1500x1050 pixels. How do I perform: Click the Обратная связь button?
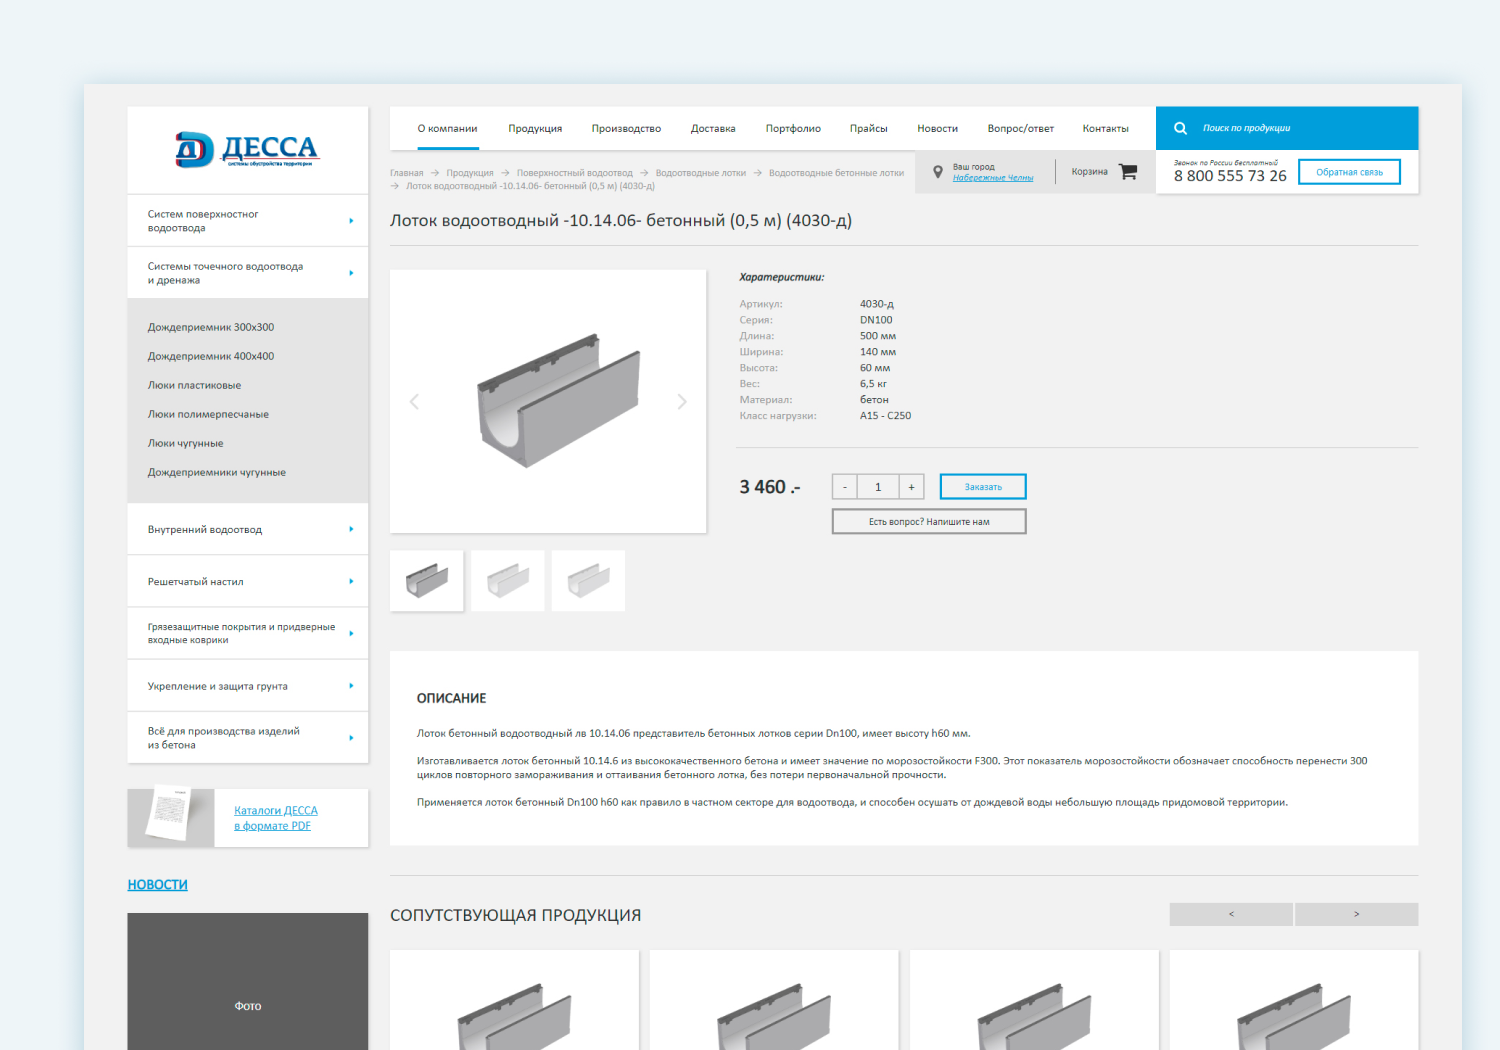click(x=1348, y=172)
